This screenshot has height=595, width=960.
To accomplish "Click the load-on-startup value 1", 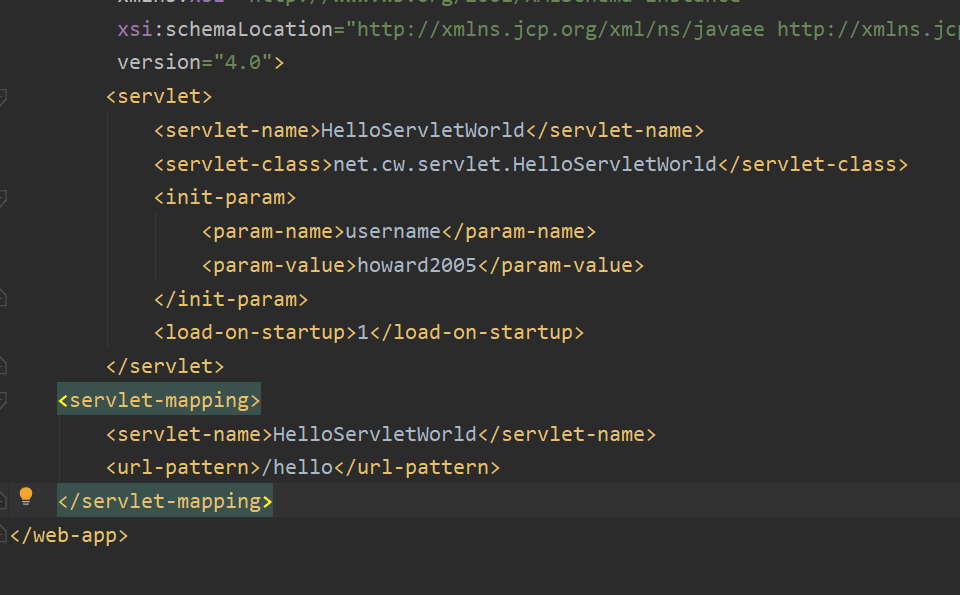I will (x=363, y=332).
